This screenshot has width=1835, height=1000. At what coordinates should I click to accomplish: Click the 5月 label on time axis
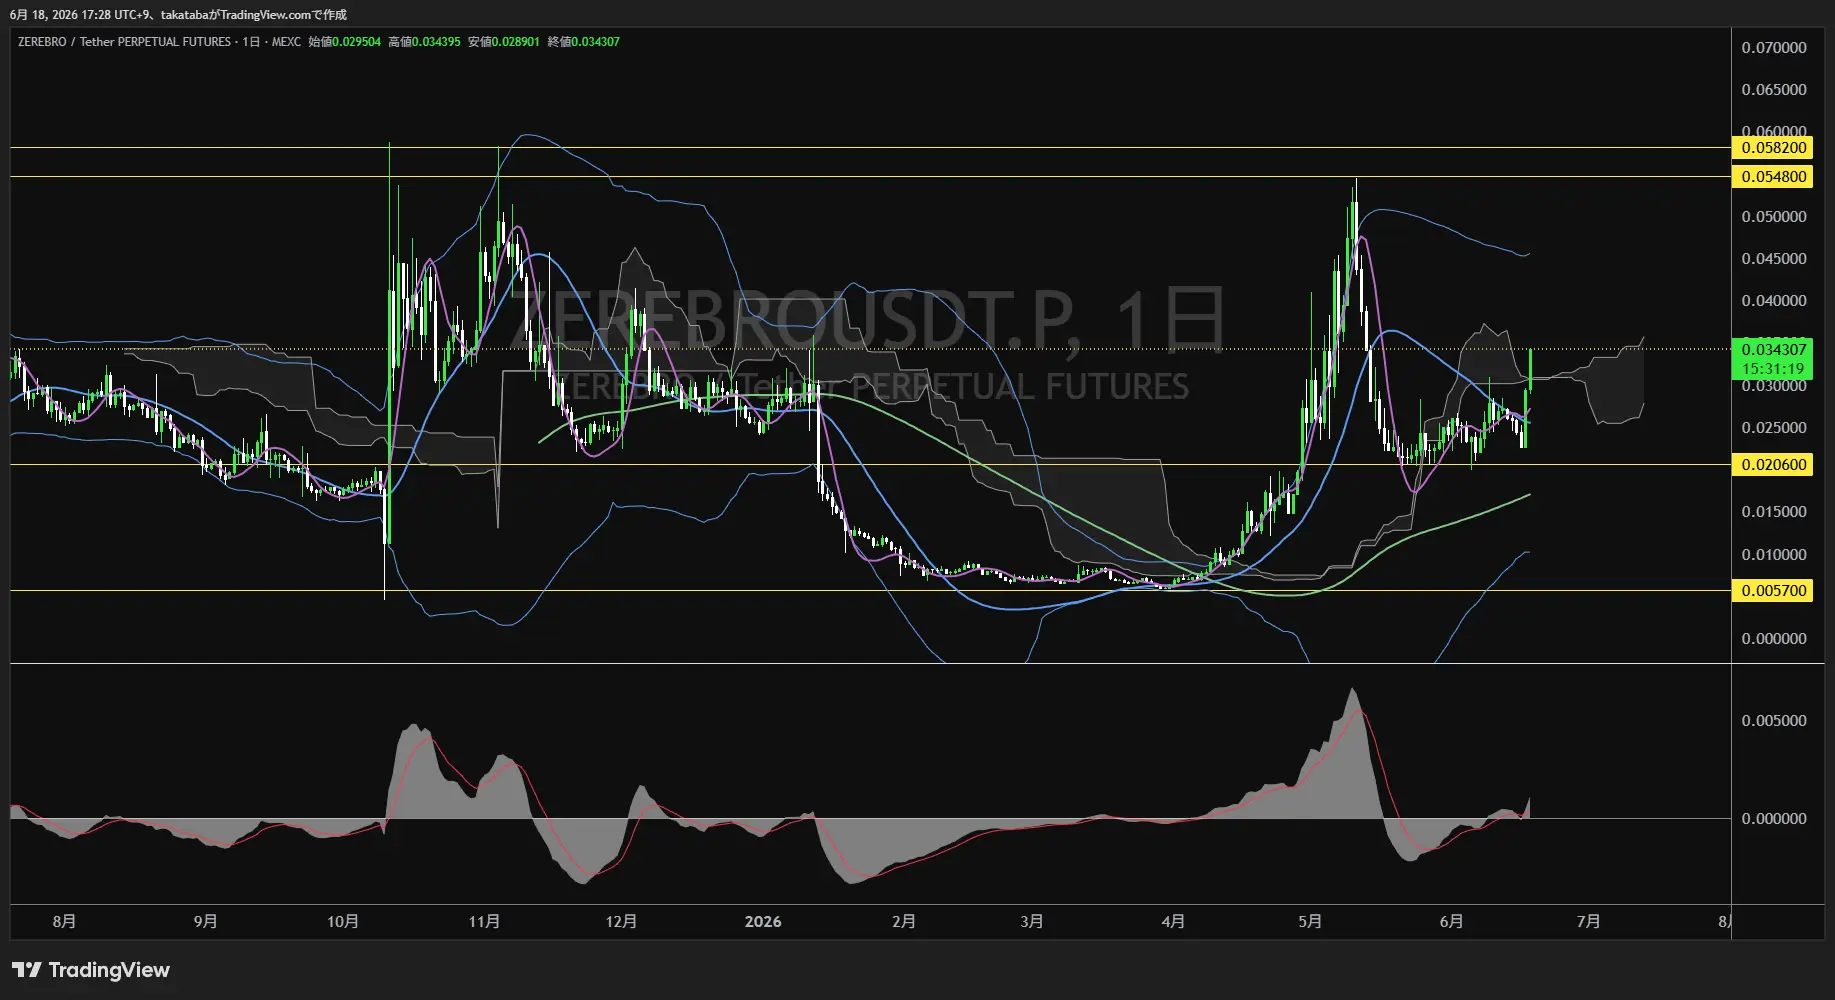pyautogui.click(x=1310, y=921)
